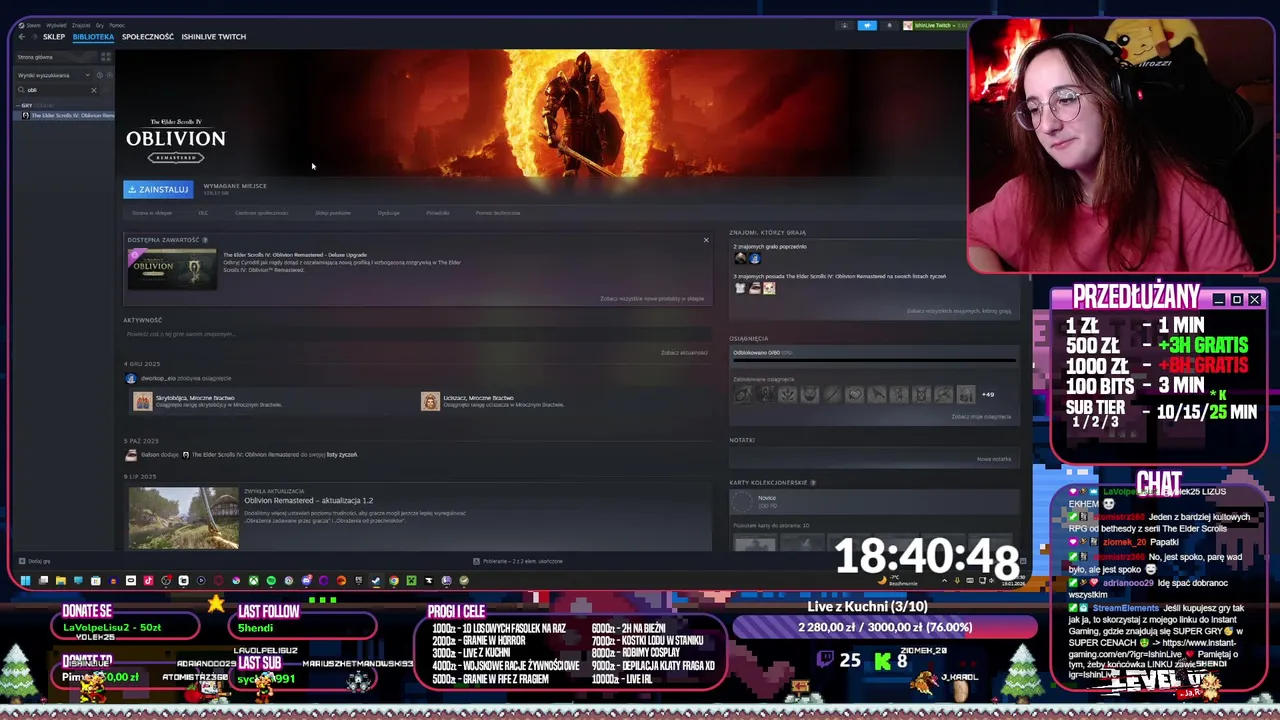The height and width of the screenshot is (720, 1280).
Task: Open the Poradniki link
Action: [438, 213]
